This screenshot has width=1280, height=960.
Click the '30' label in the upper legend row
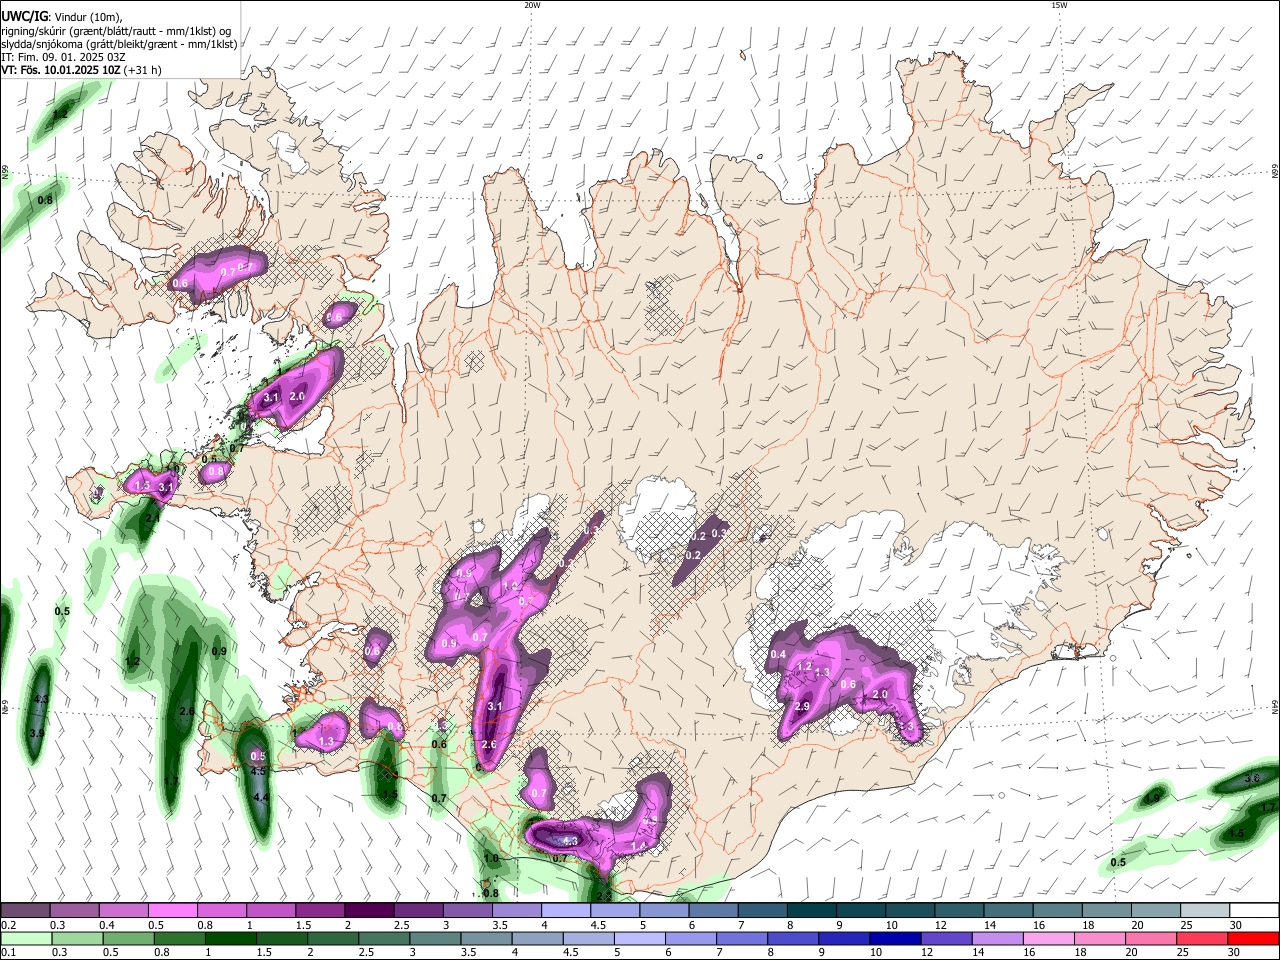(x=1235, y=925)
